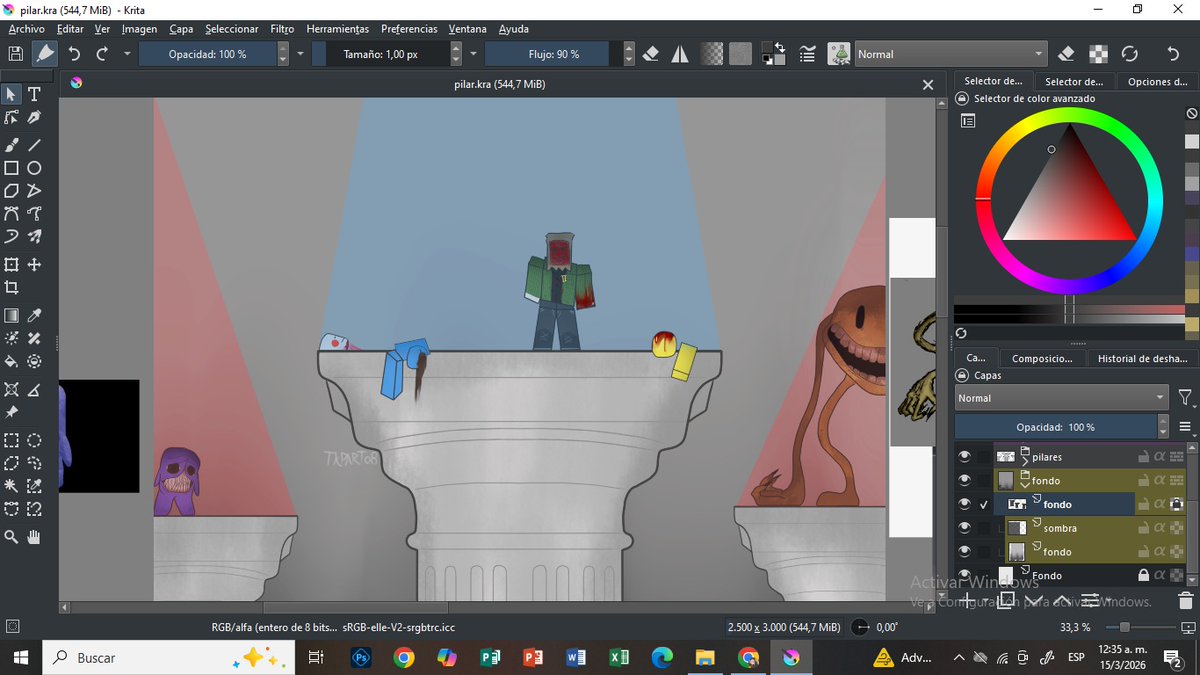
Task: Pick the Calligraphy tool
Action: point(34,117)
